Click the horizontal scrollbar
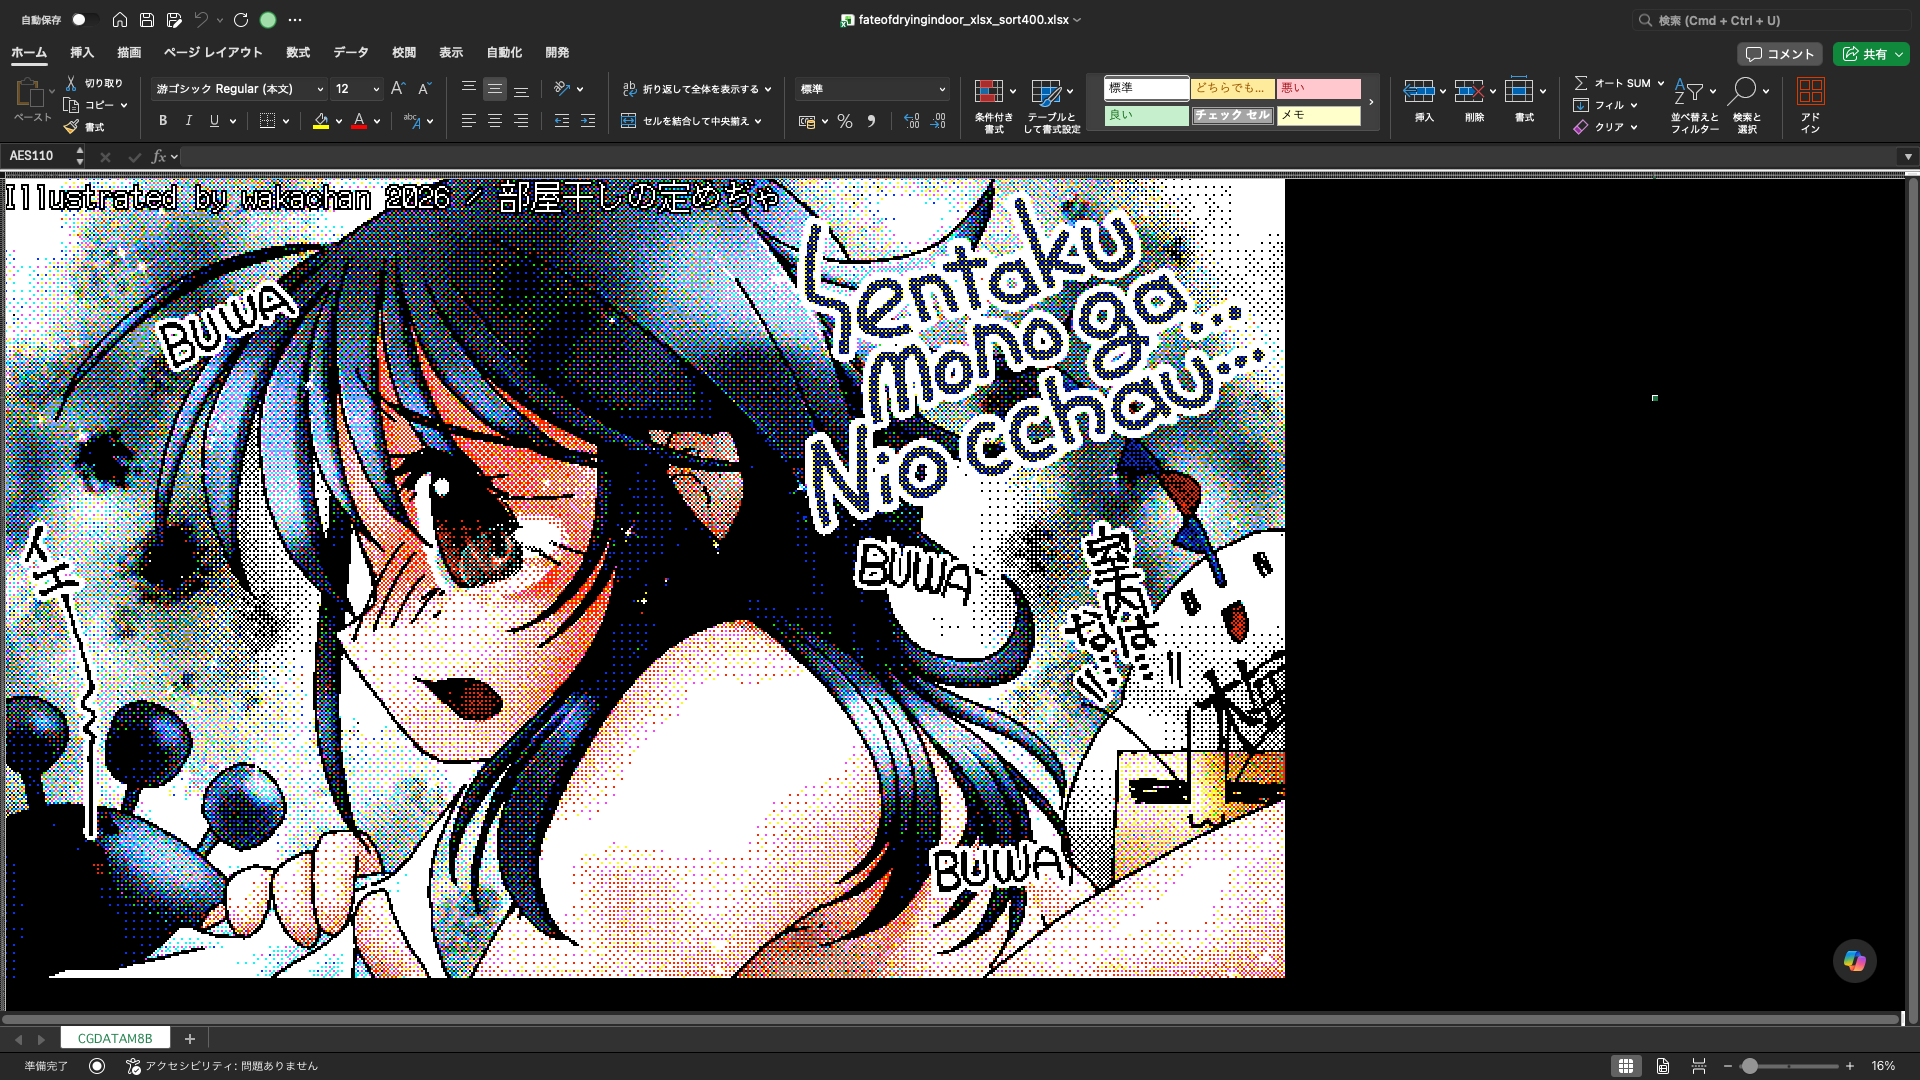This screenshot has width=1920, height=1080. click(x=950, y=1019)
